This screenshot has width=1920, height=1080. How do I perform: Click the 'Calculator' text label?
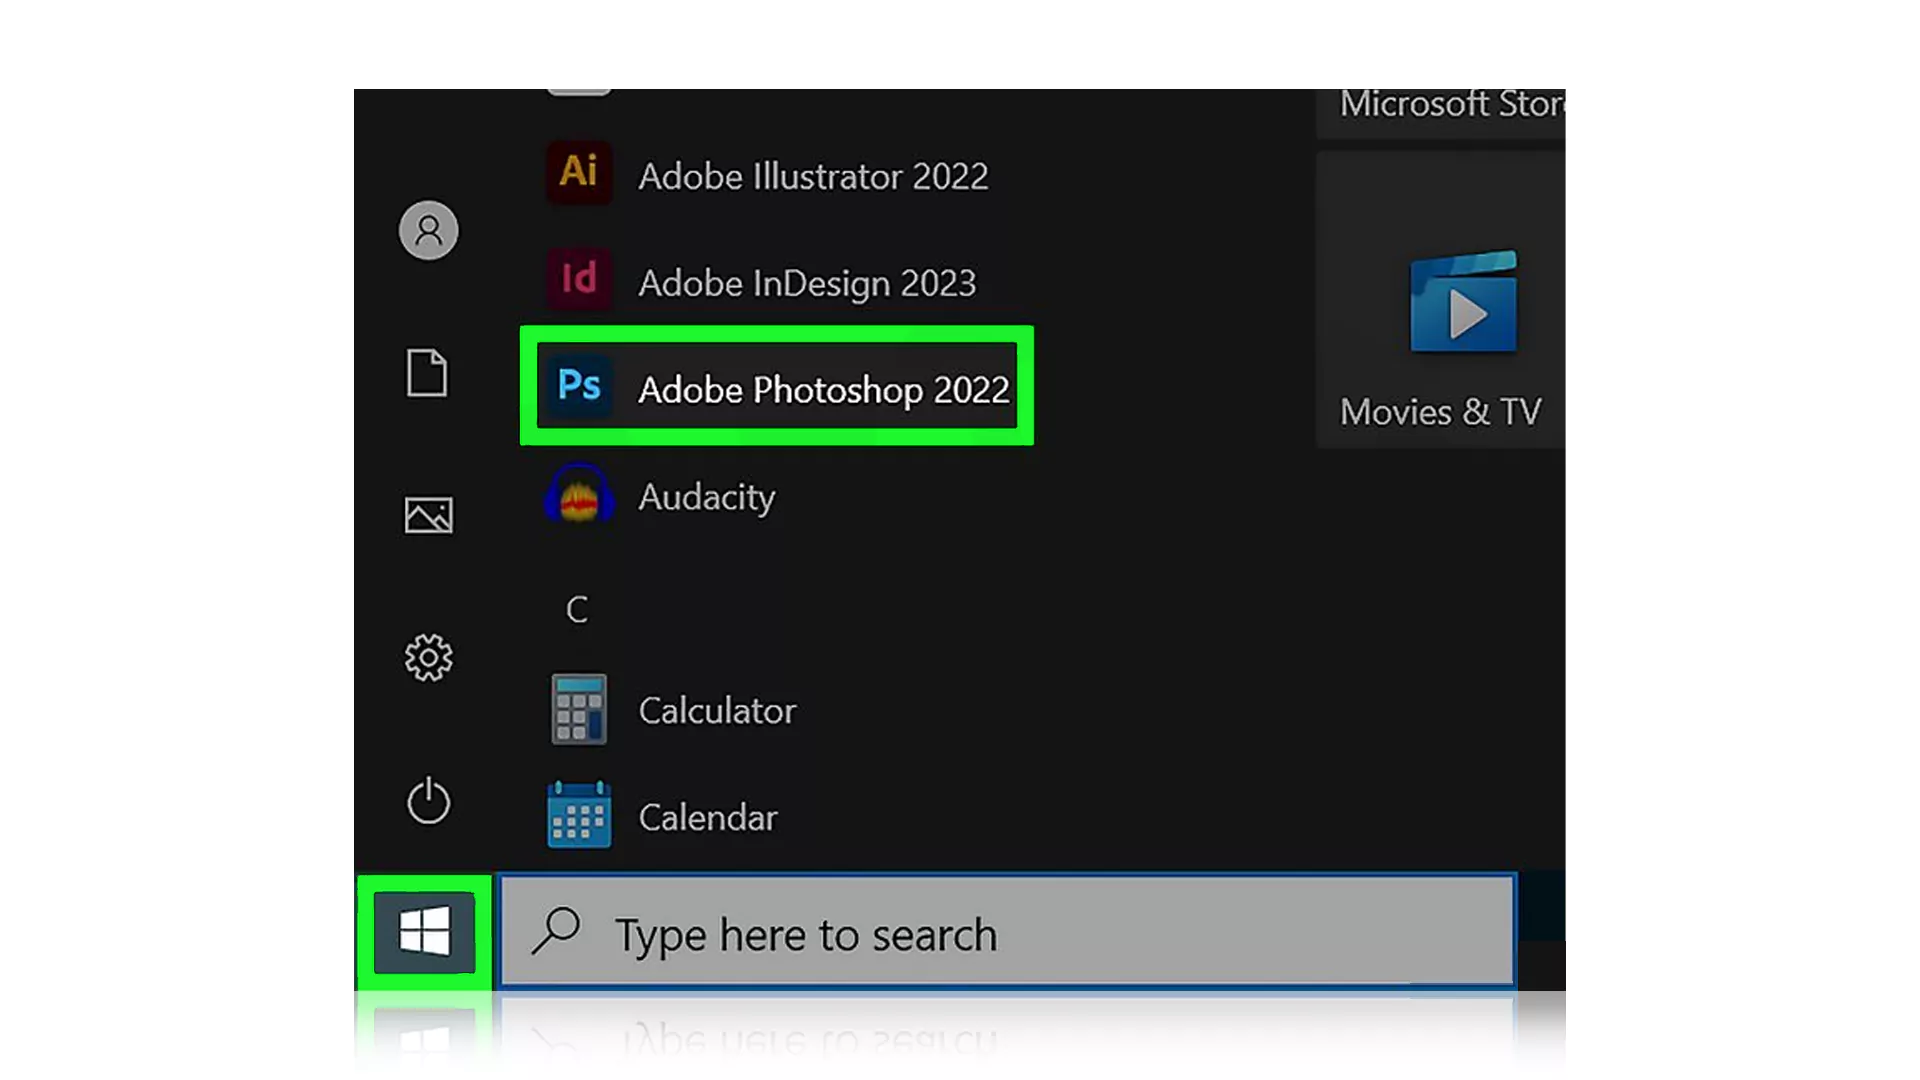pos(717,710)
